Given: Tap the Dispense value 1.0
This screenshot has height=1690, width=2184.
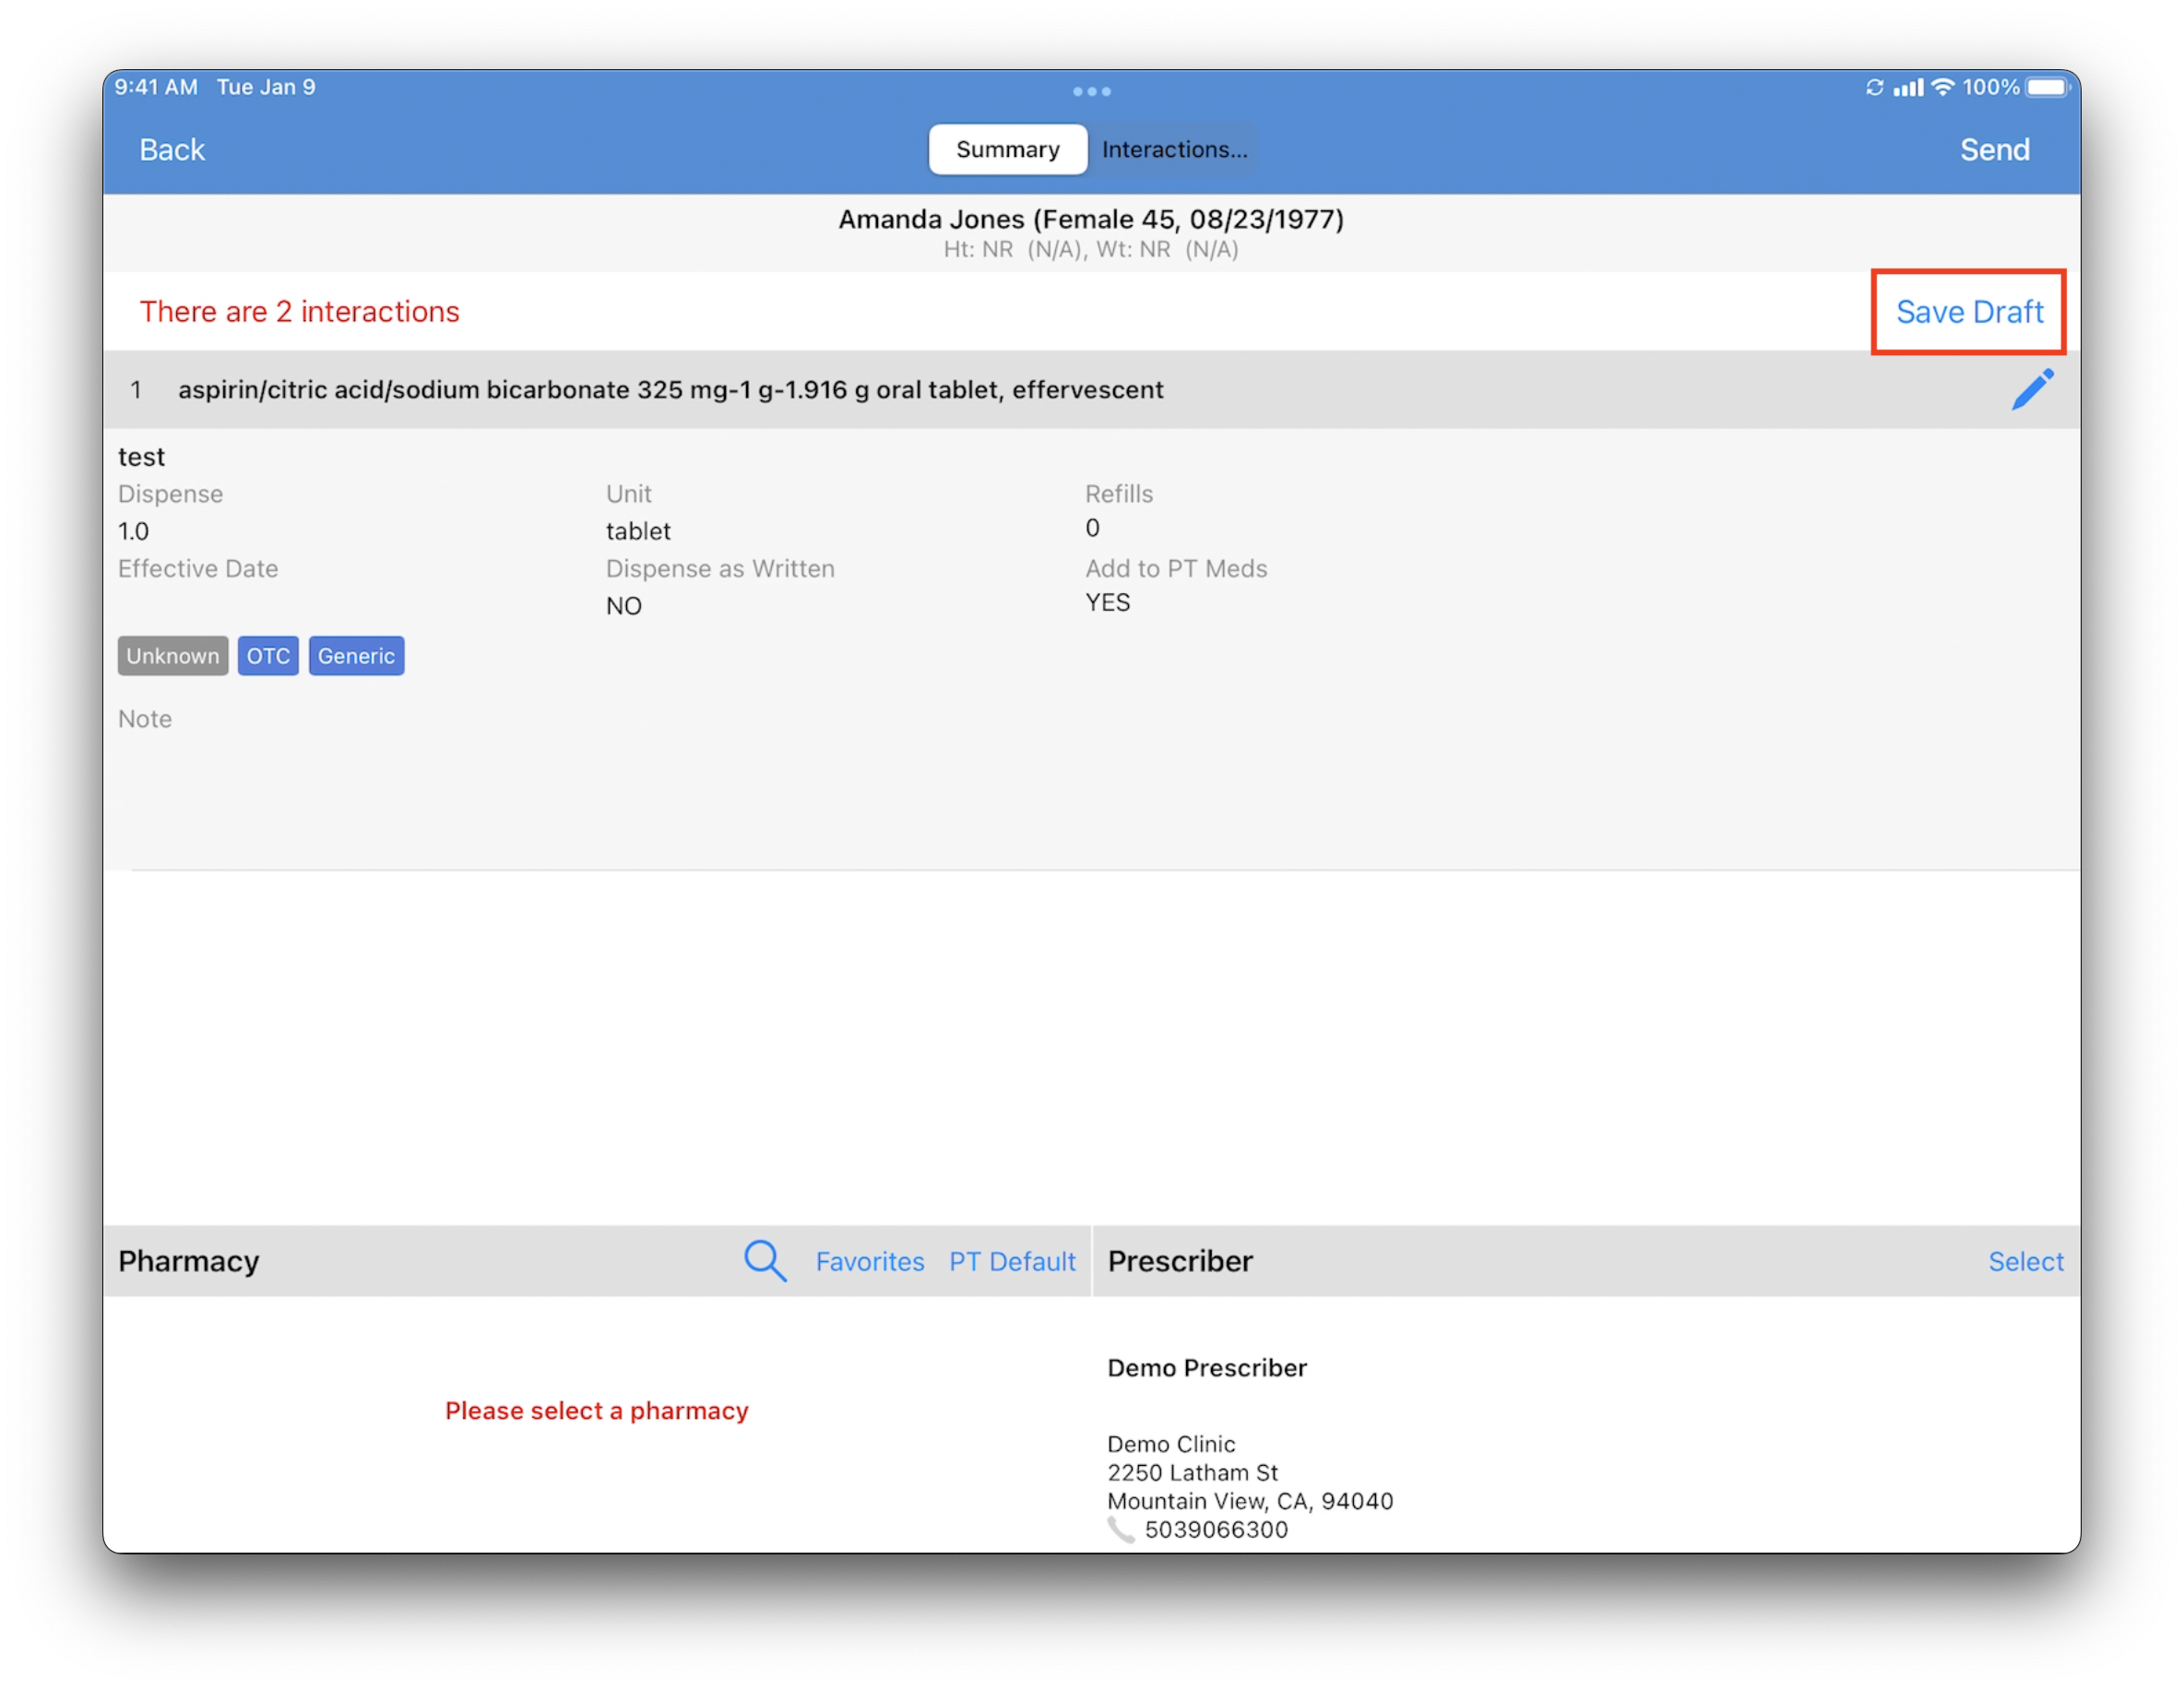Looking at the screenshot, I should pyautogui.click(x=133, y=531).
